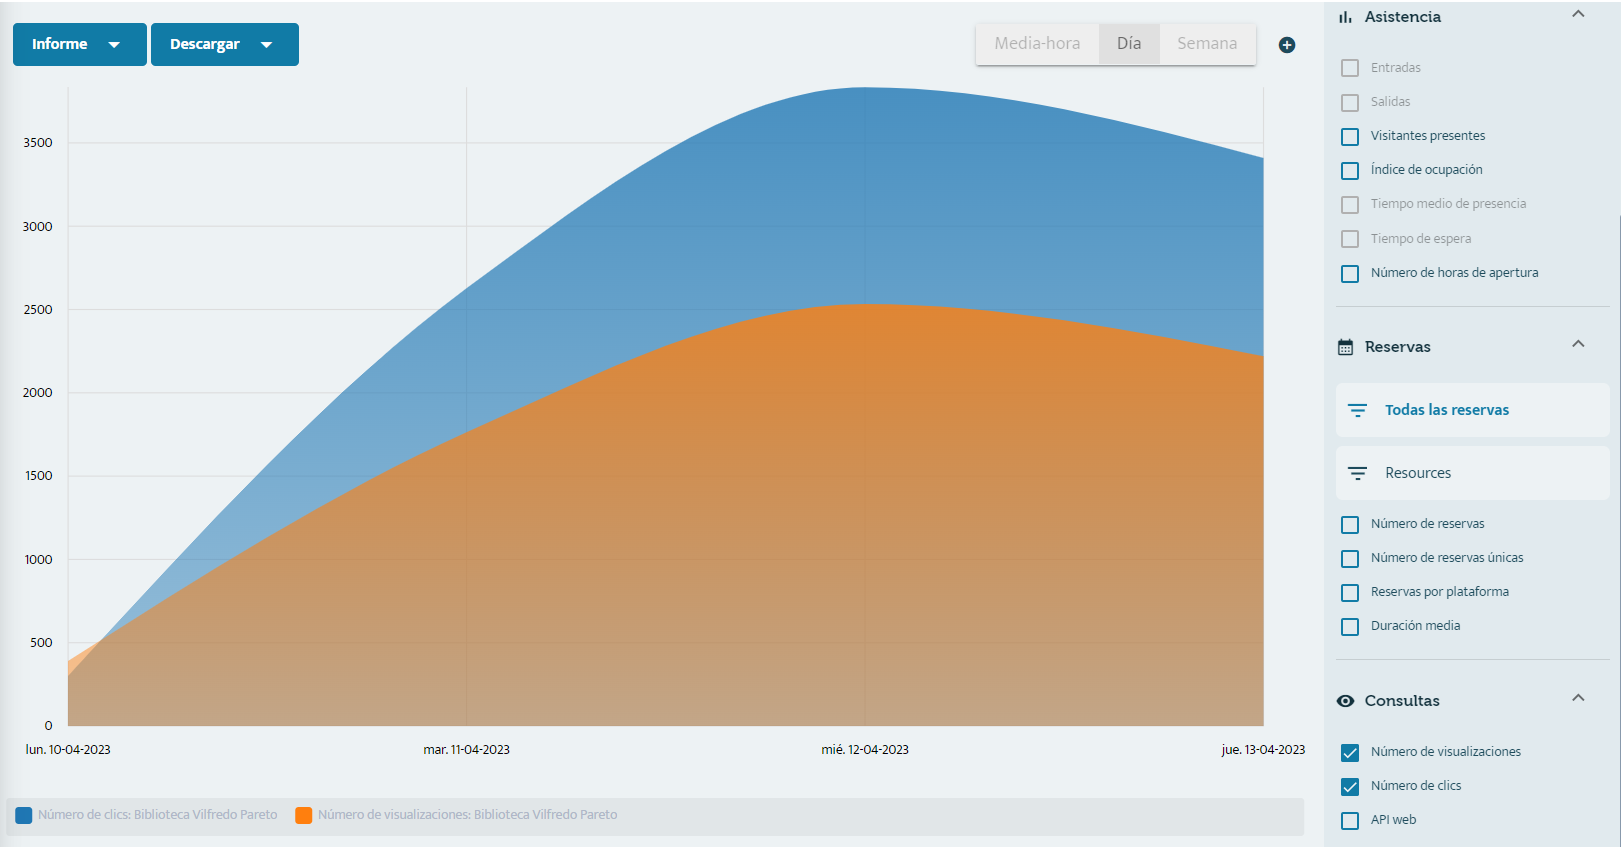Click the Descargar dropdown arrow icon
This screenshot has height=847, width=1621.
click(266, 45)
